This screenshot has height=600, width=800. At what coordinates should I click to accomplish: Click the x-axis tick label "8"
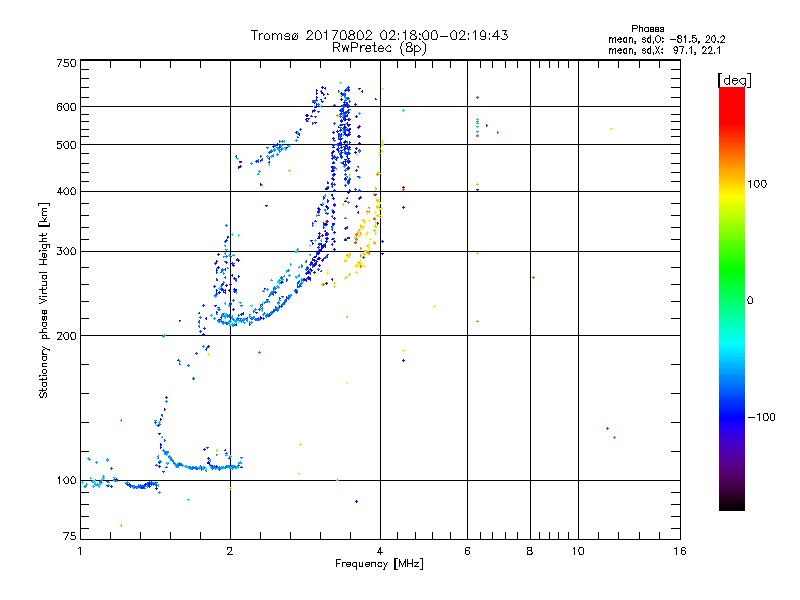[x=530, y=551]
